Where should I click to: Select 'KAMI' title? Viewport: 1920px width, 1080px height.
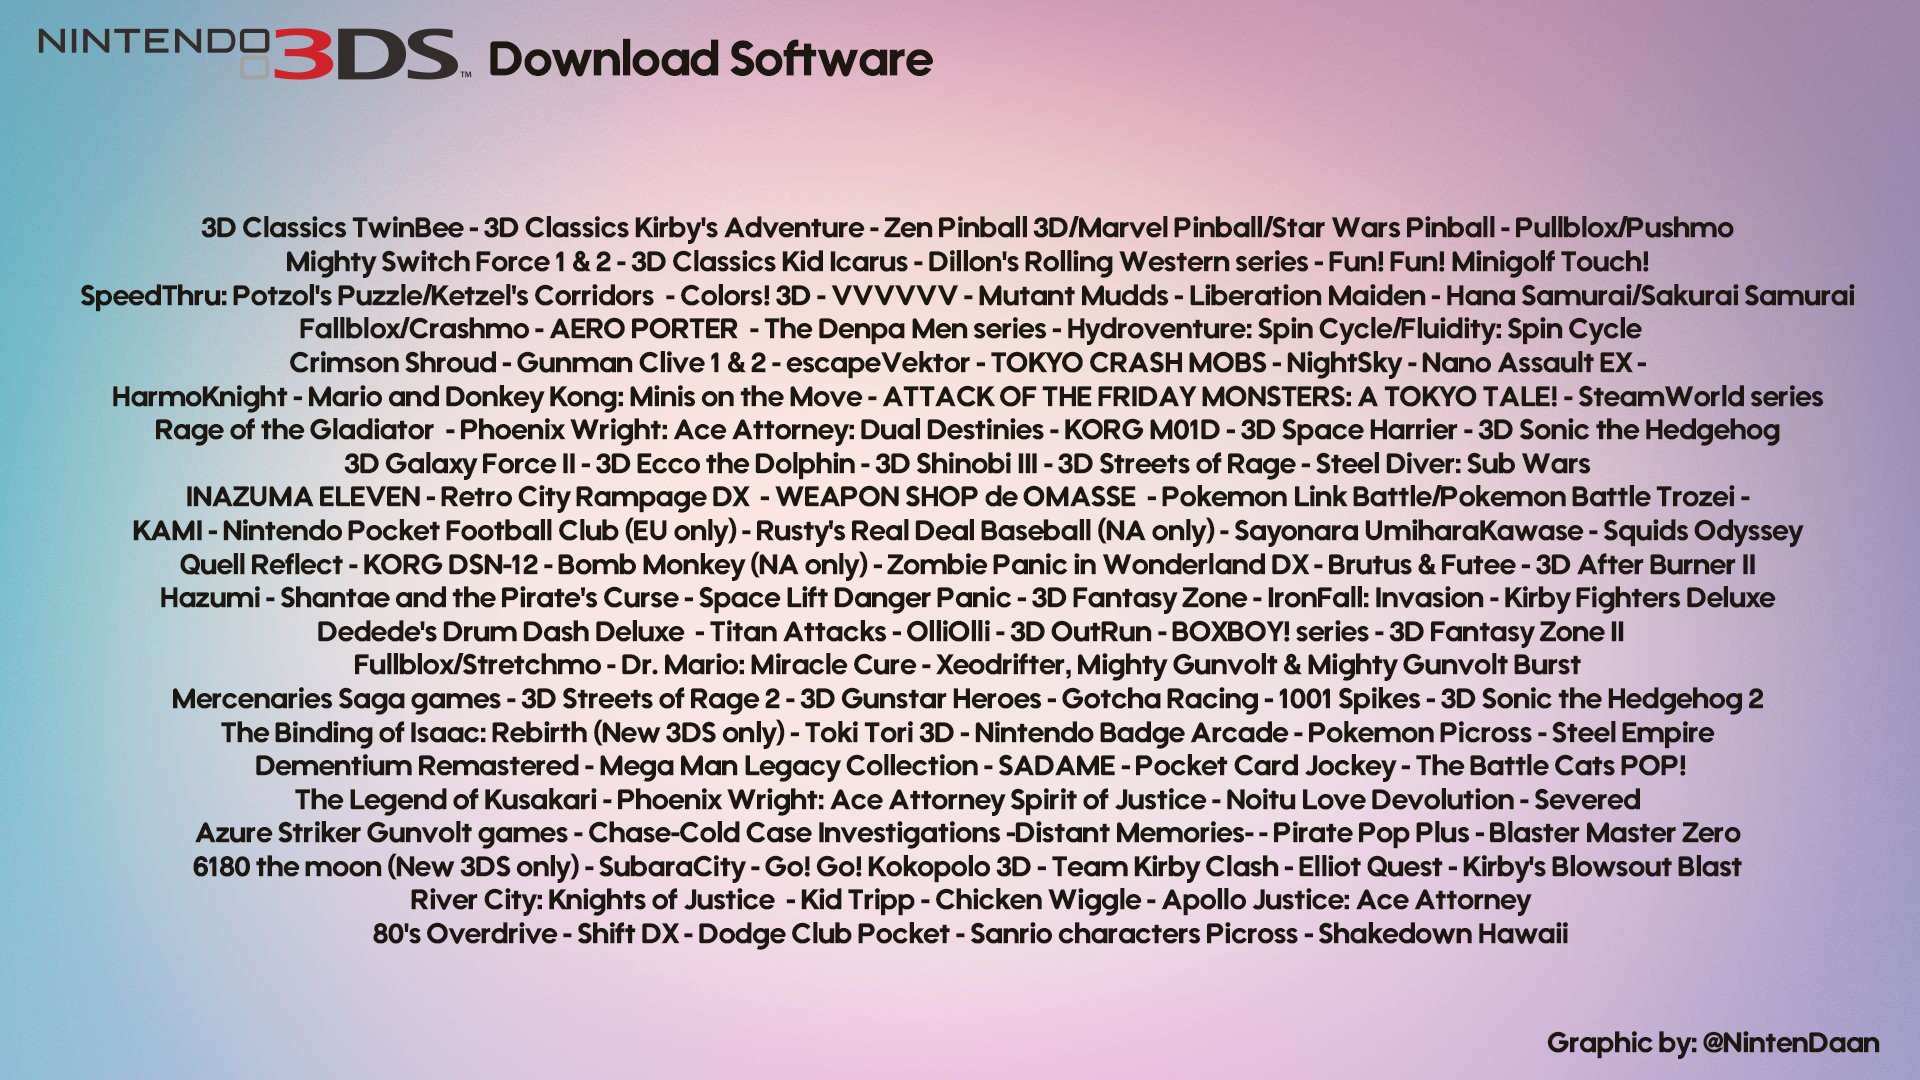point(167,531)
